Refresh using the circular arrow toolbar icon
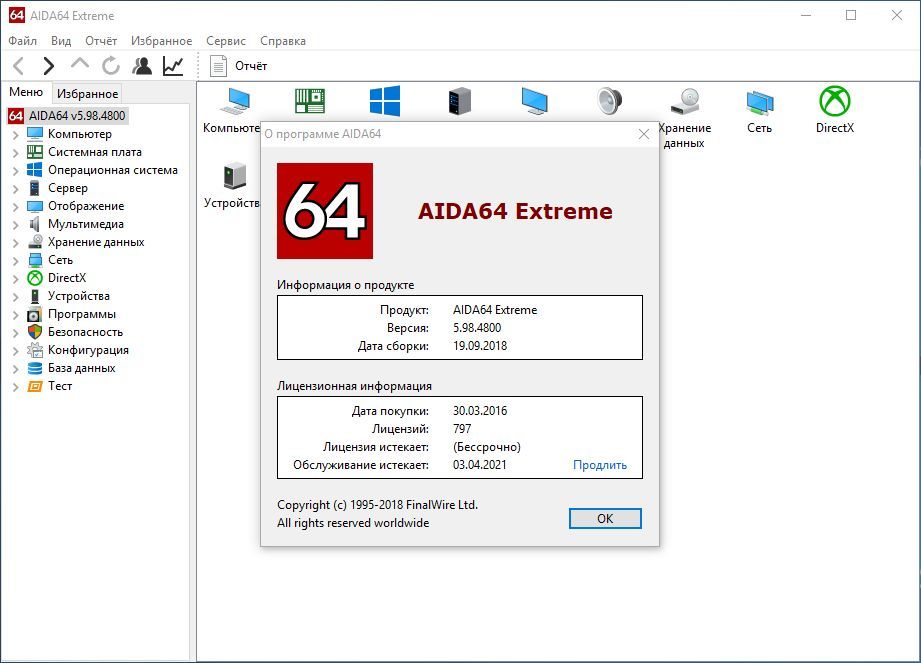This screenshot has width=921, height=663. tap(110, 66)
